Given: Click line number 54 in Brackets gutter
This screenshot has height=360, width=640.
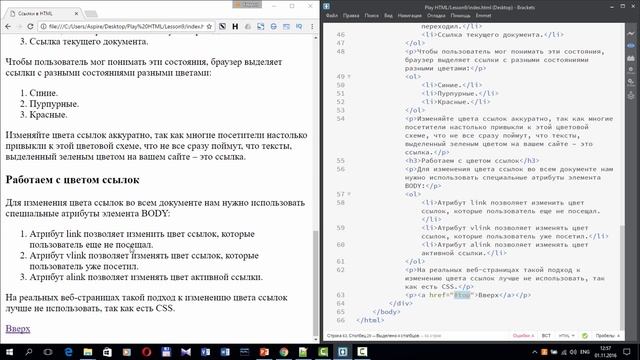Looking at the screenshot, I should point(340,119).
